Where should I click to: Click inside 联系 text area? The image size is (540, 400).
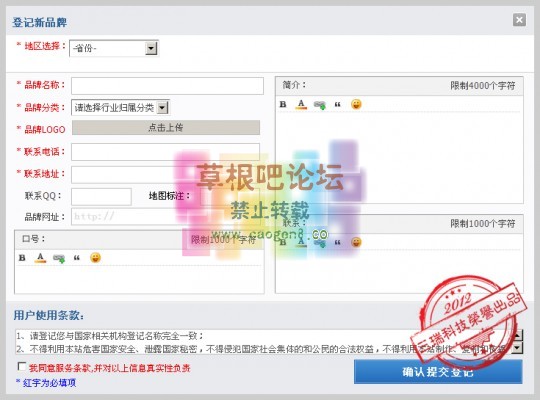(x=399, y=271)
